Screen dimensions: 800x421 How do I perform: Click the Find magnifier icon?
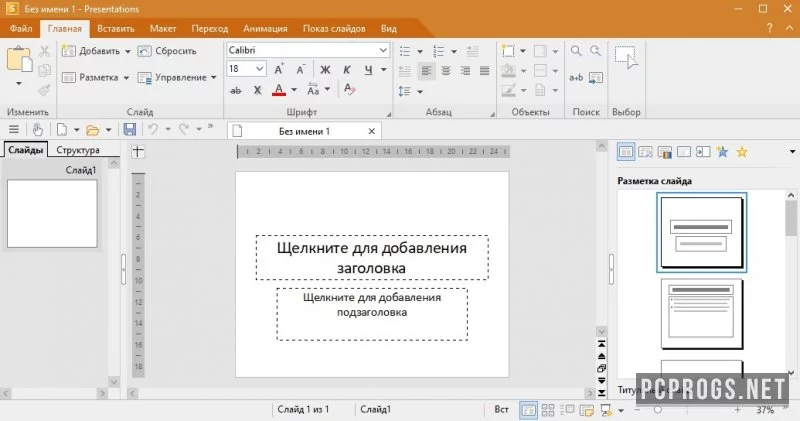(576, 51)
